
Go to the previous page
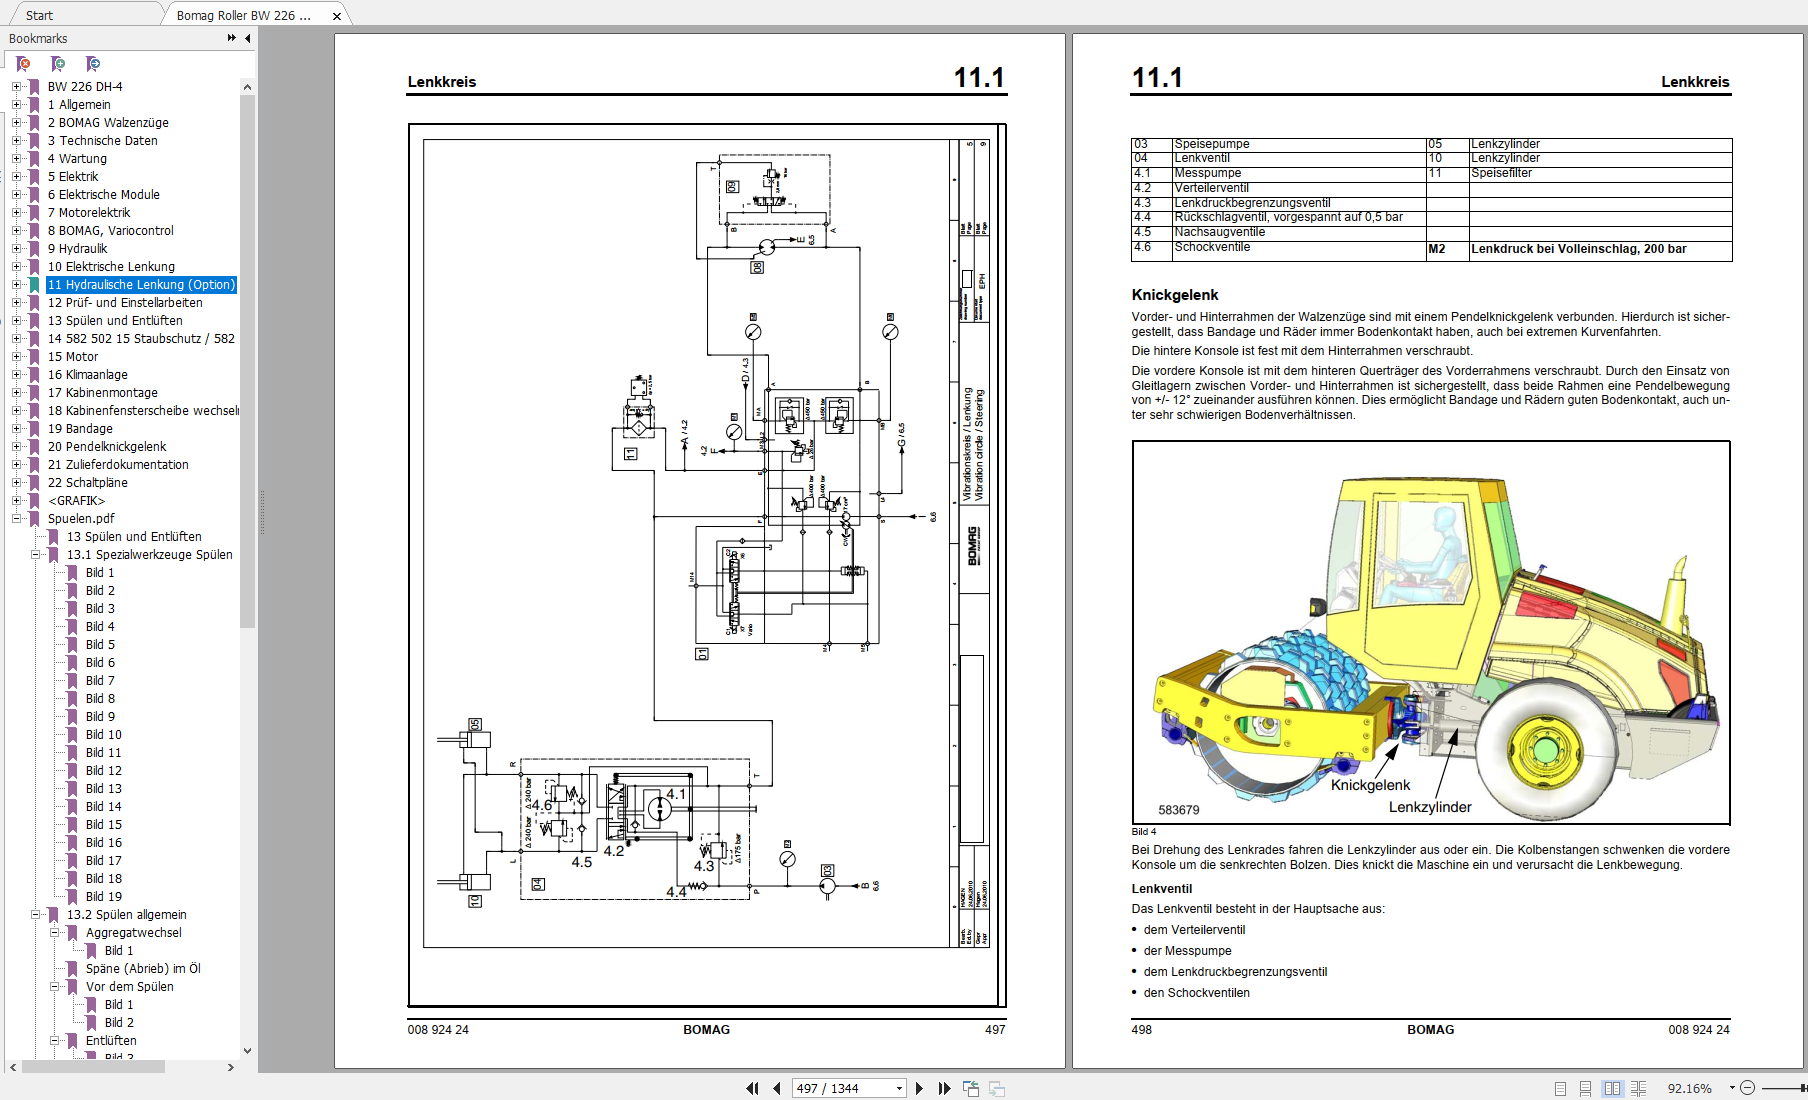click(777, 1088)
